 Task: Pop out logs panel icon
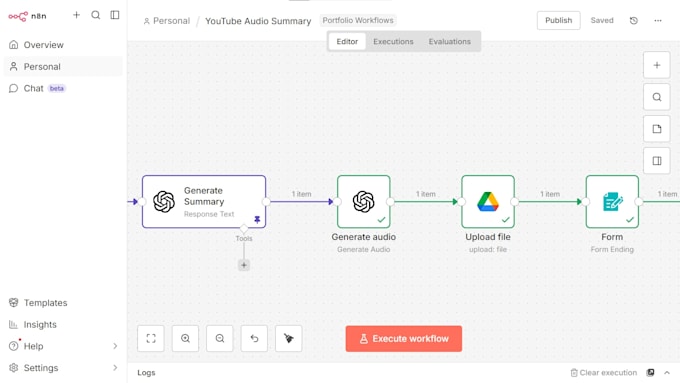point(650,373)
